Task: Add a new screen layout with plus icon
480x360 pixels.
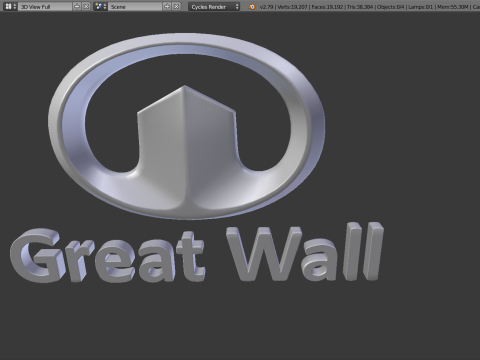Action: (x=77, y=6)
